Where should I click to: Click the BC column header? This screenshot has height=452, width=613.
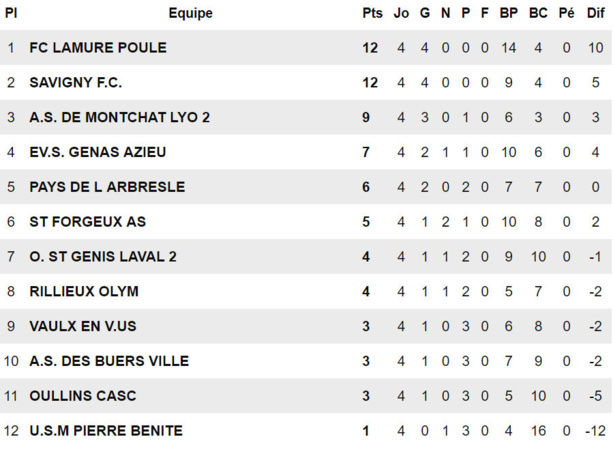tap(538, 14)
